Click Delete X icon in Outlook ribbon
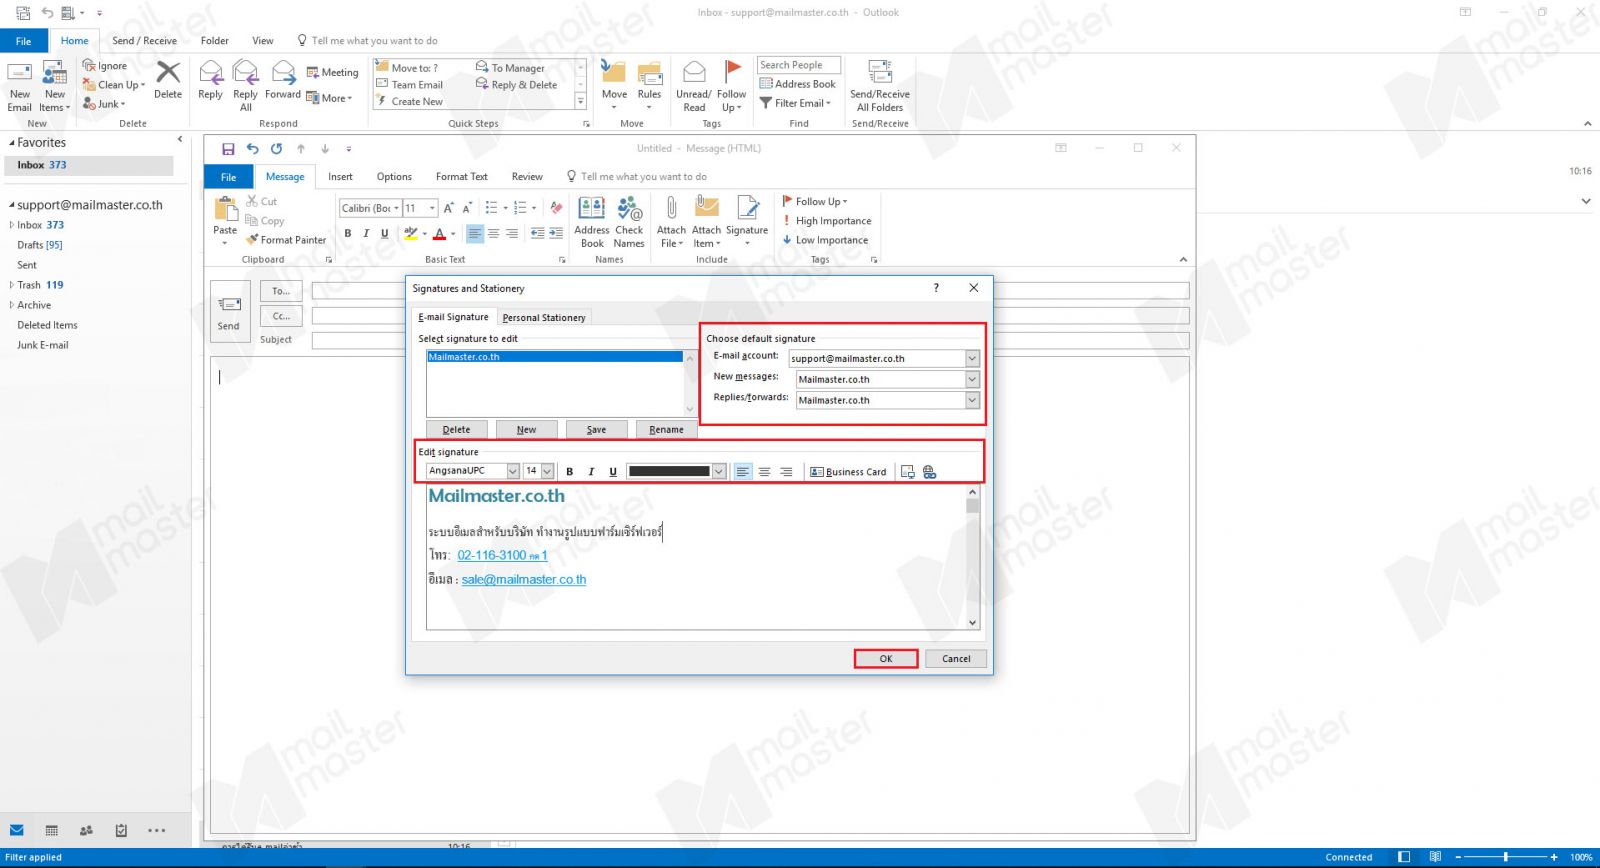1600x868 pixels. click(x=168, y=72)
